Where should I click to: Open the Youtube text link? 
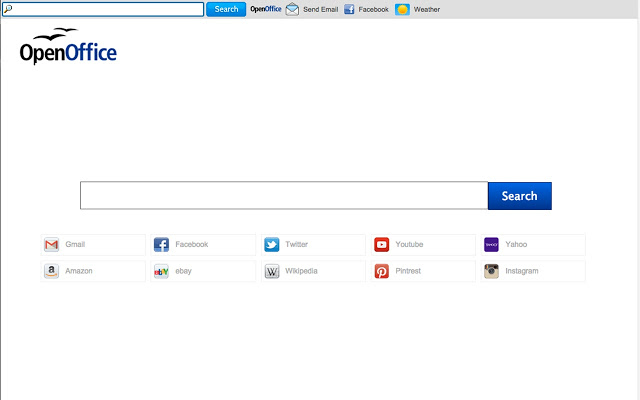(409, 244)
